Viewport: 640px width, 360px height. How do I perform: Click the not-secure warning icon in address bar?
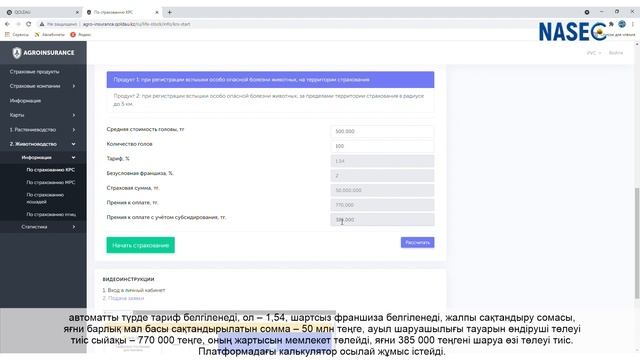click(42, 24)
